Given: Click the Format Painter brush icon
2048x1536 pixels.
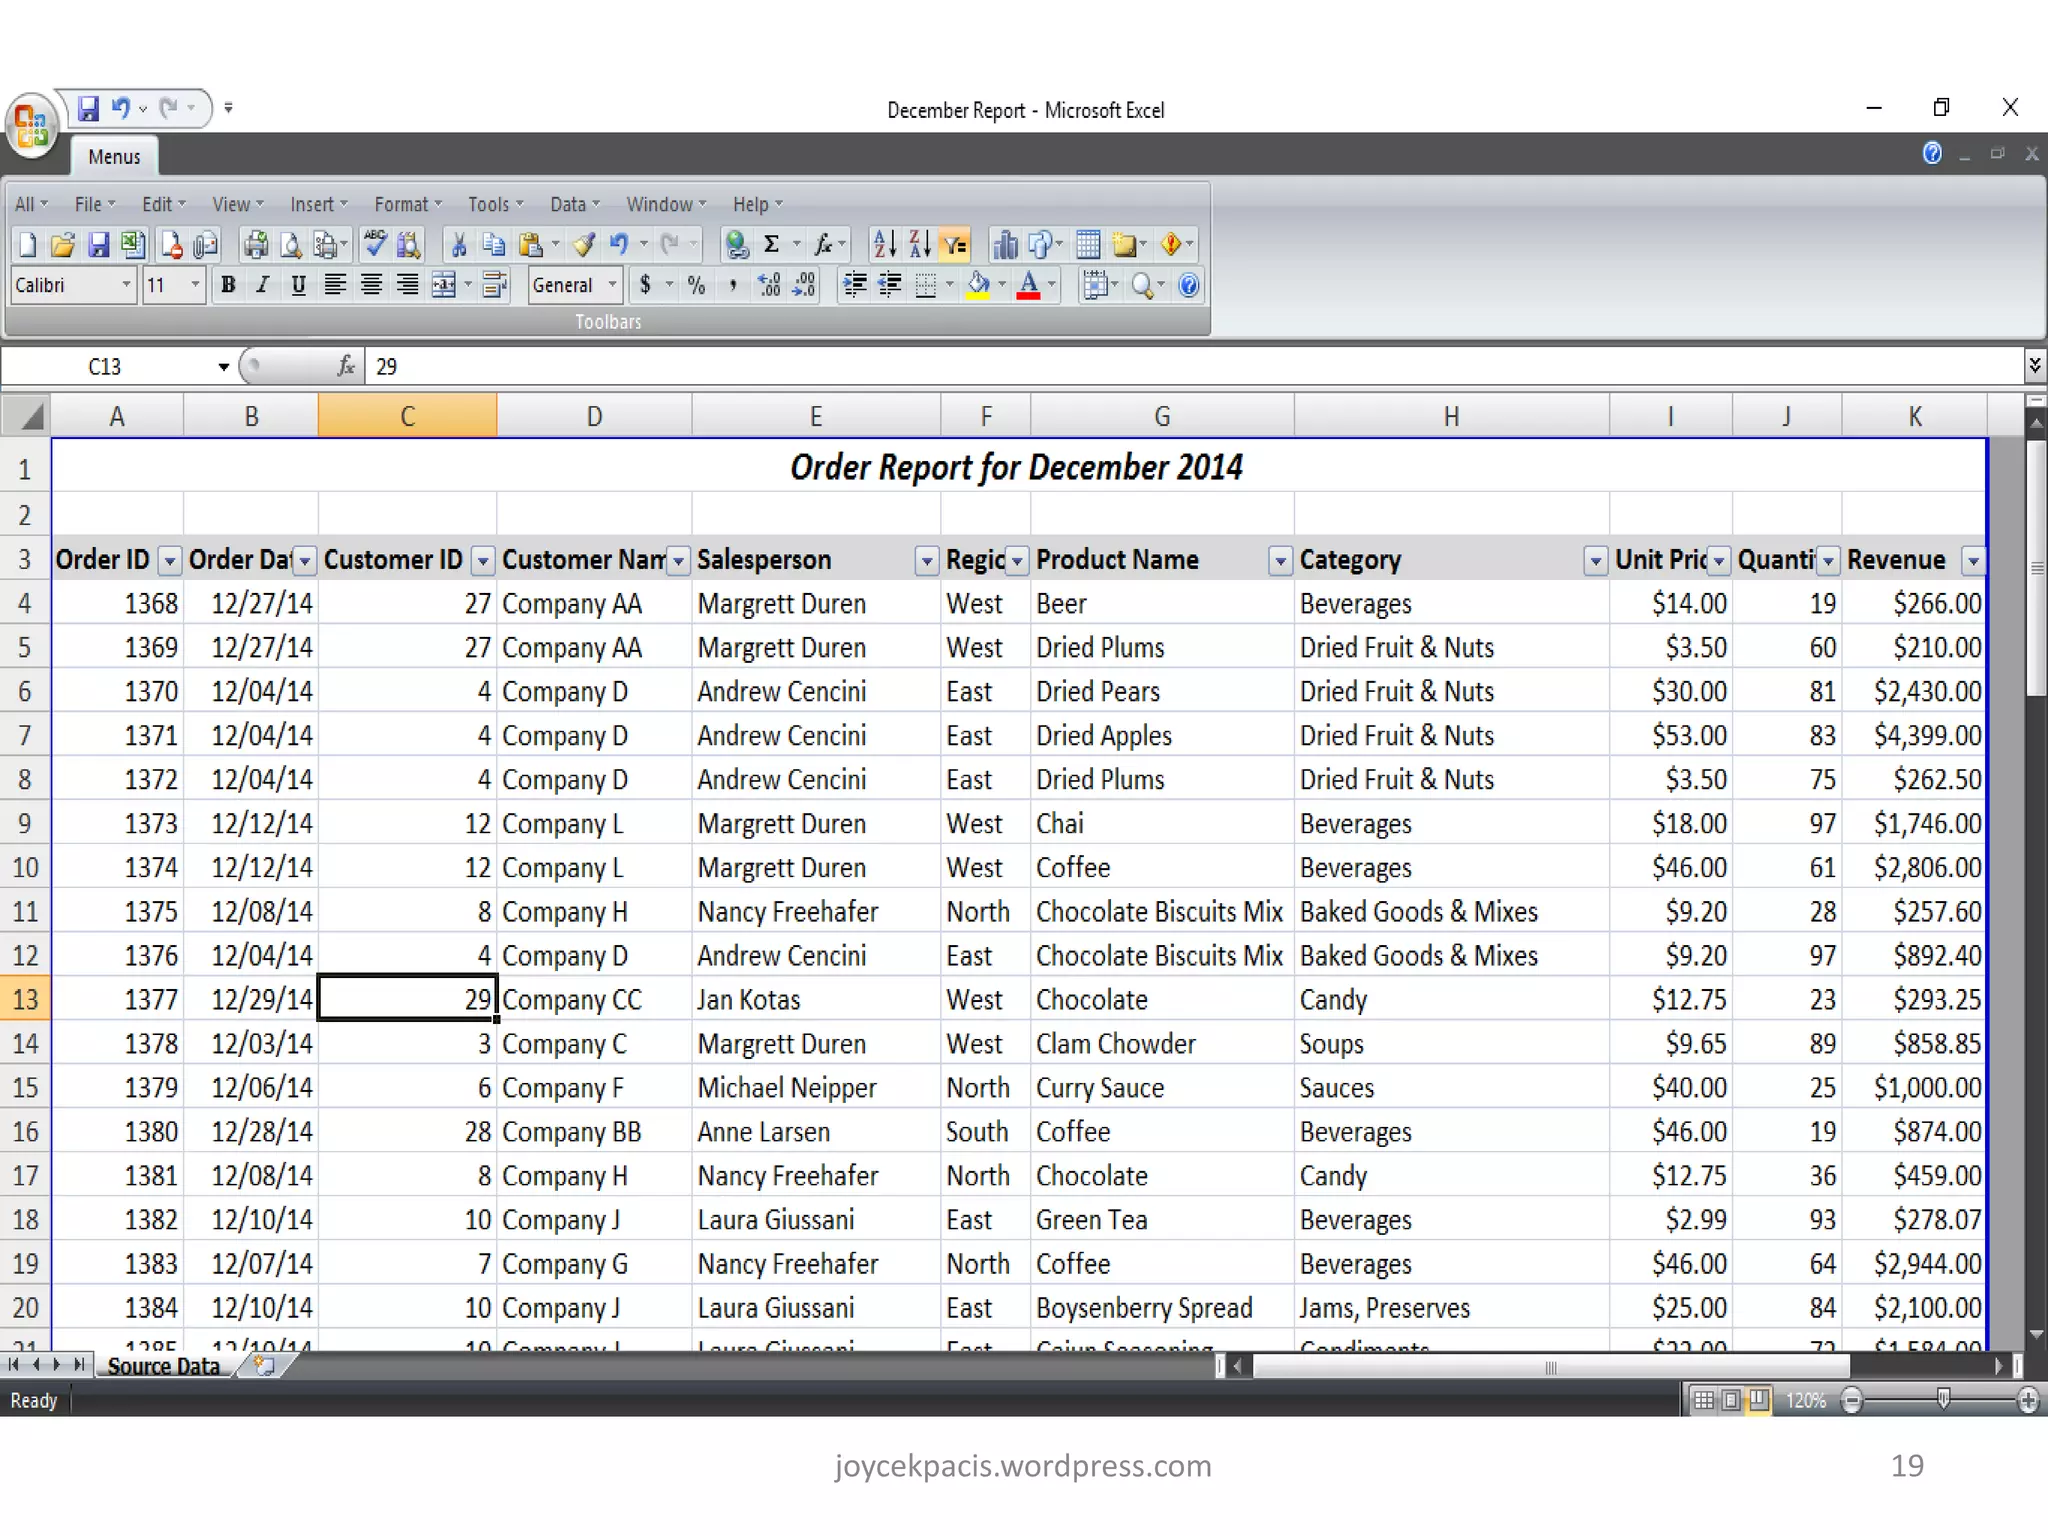Looking at the screenshot, I should (x=585, y=244).
